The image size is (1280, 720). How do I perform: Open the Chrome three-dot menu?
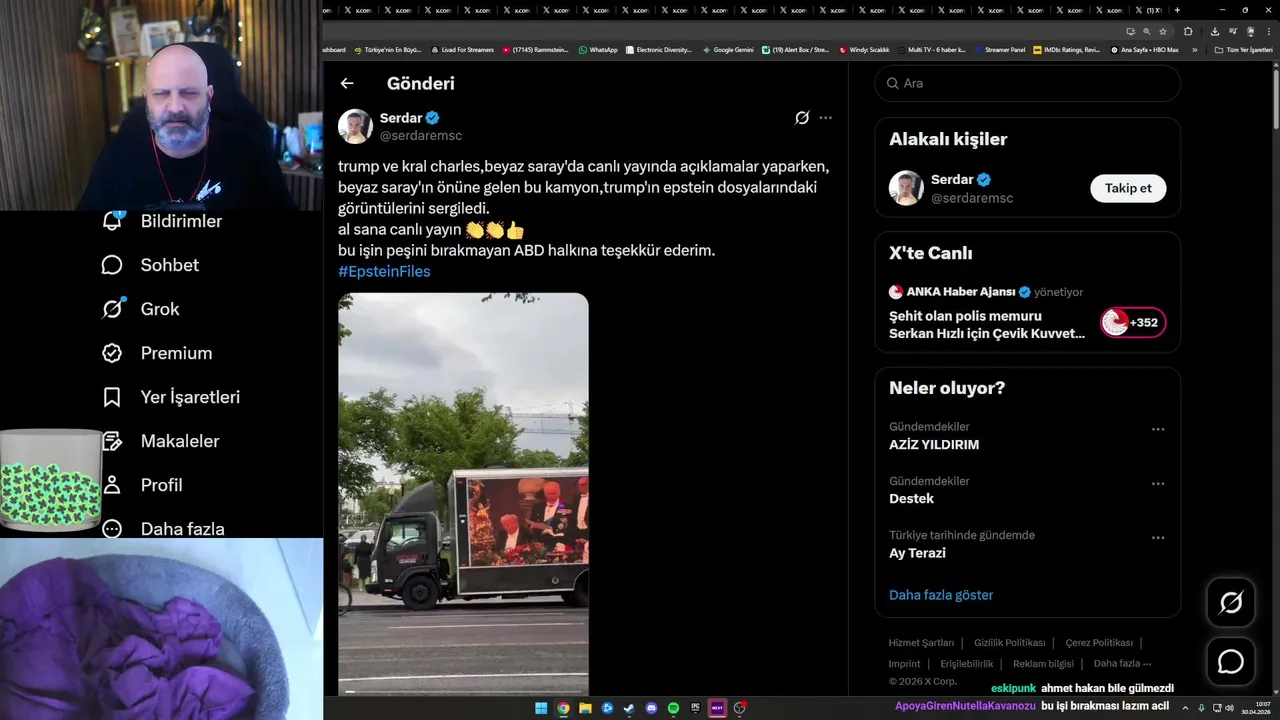1269,31
